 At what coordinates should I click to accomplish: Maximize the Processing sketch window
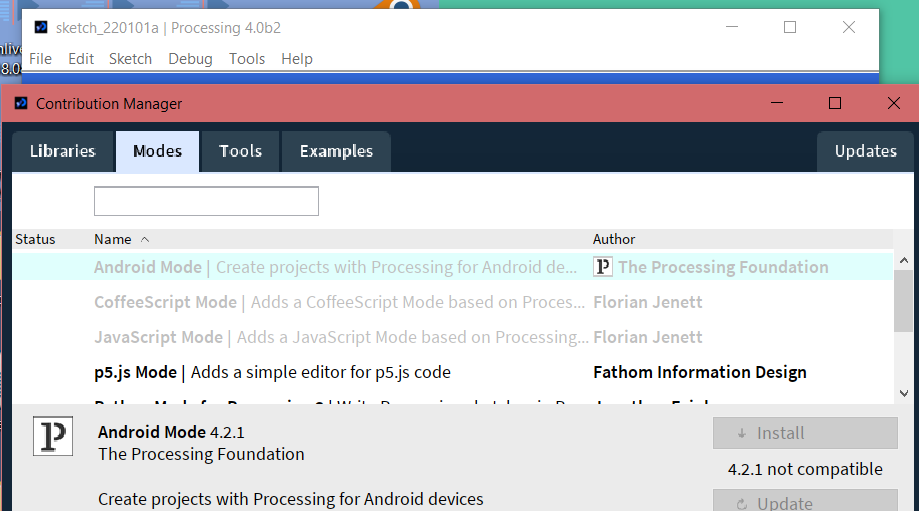click(x=790, y=27)
